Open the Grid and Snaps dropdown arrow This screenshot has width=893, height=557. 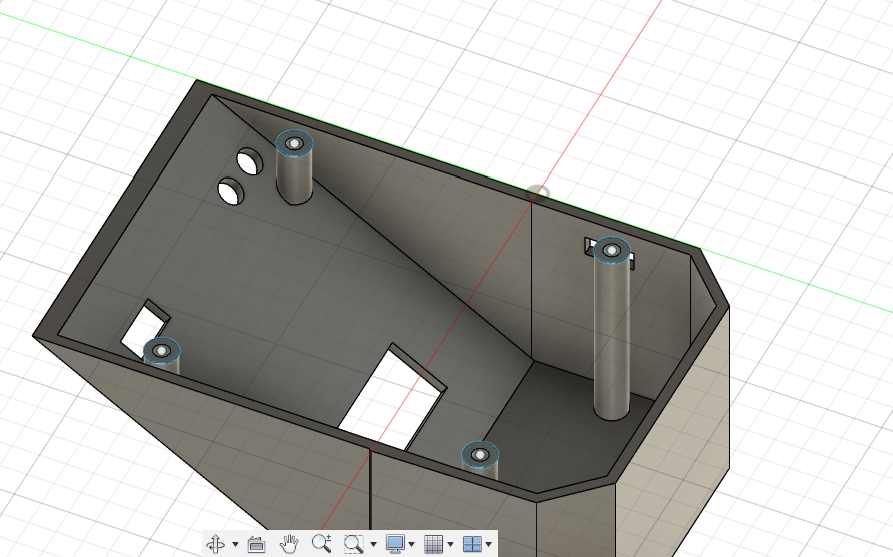click(x=450, y=545)
